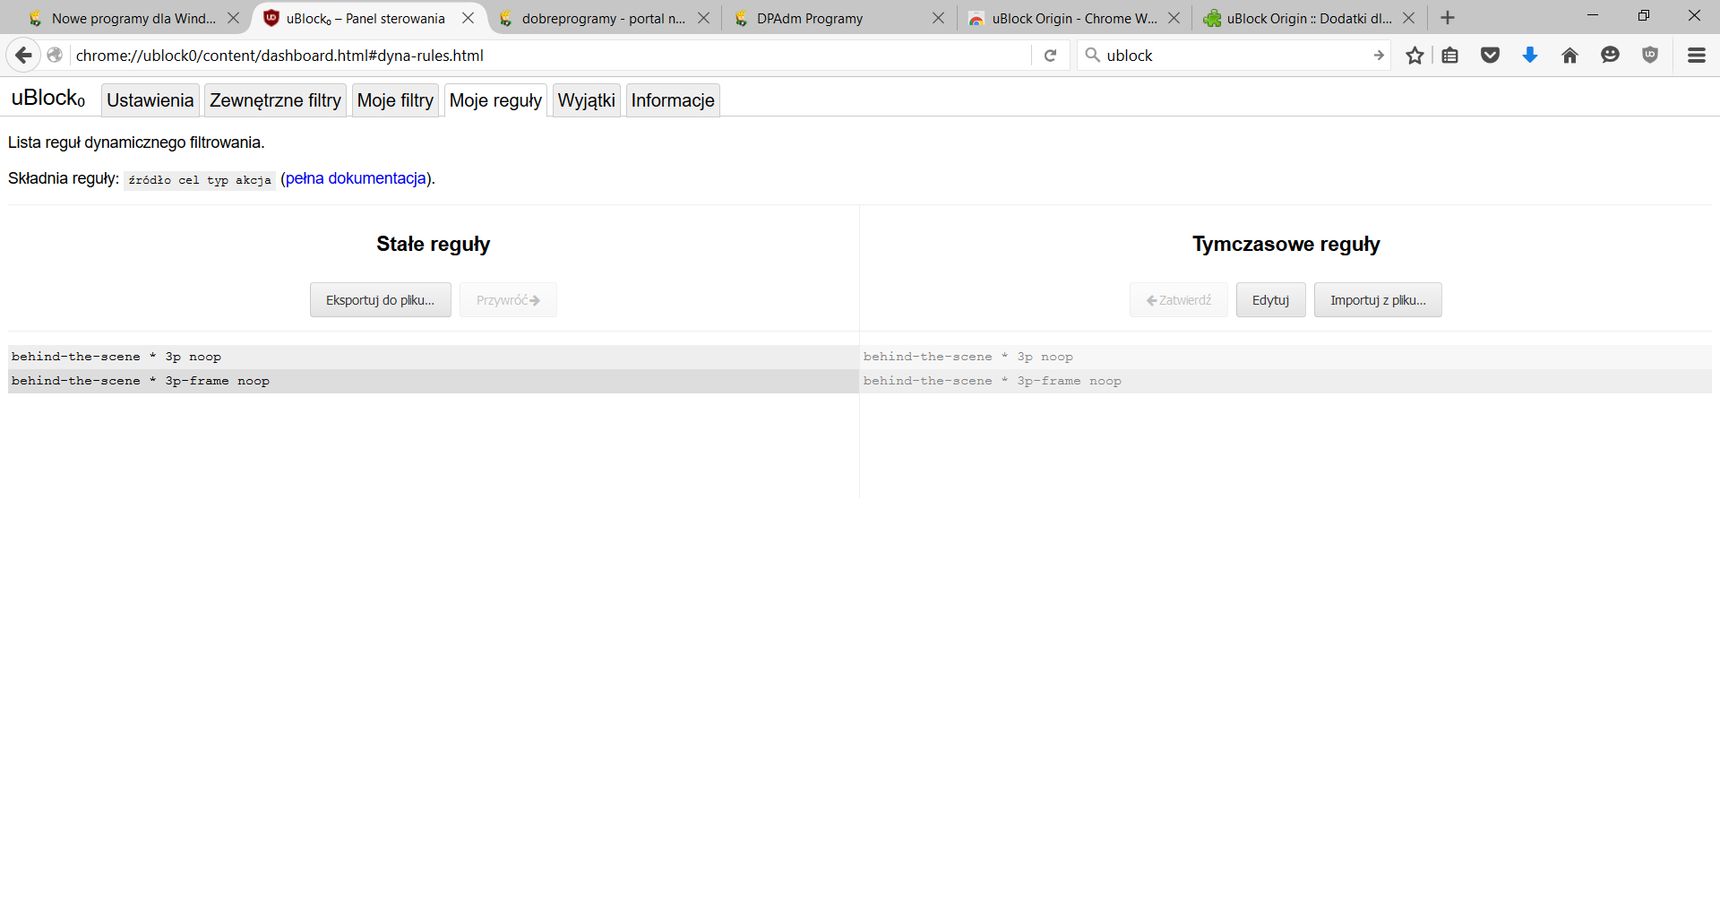Close the 'Nowe programy dla Wind...' tab
Image resolution: width=1720 pixels, height=923 pixels.
[x=233, y=18]
